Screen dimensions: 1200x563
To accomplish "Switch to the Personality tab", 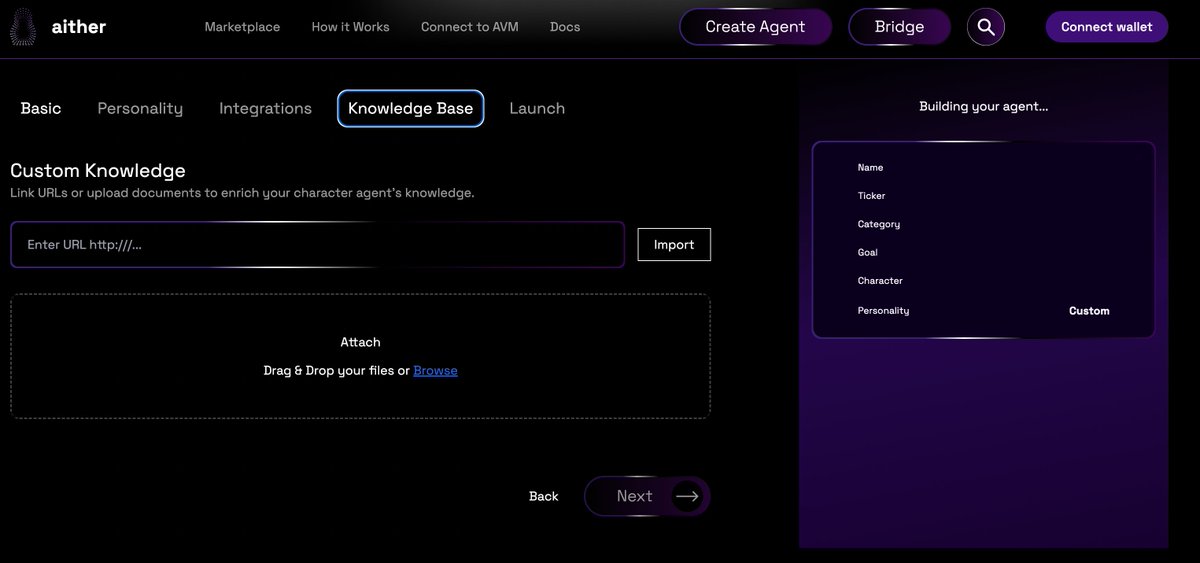I will [x=140, y=108].
